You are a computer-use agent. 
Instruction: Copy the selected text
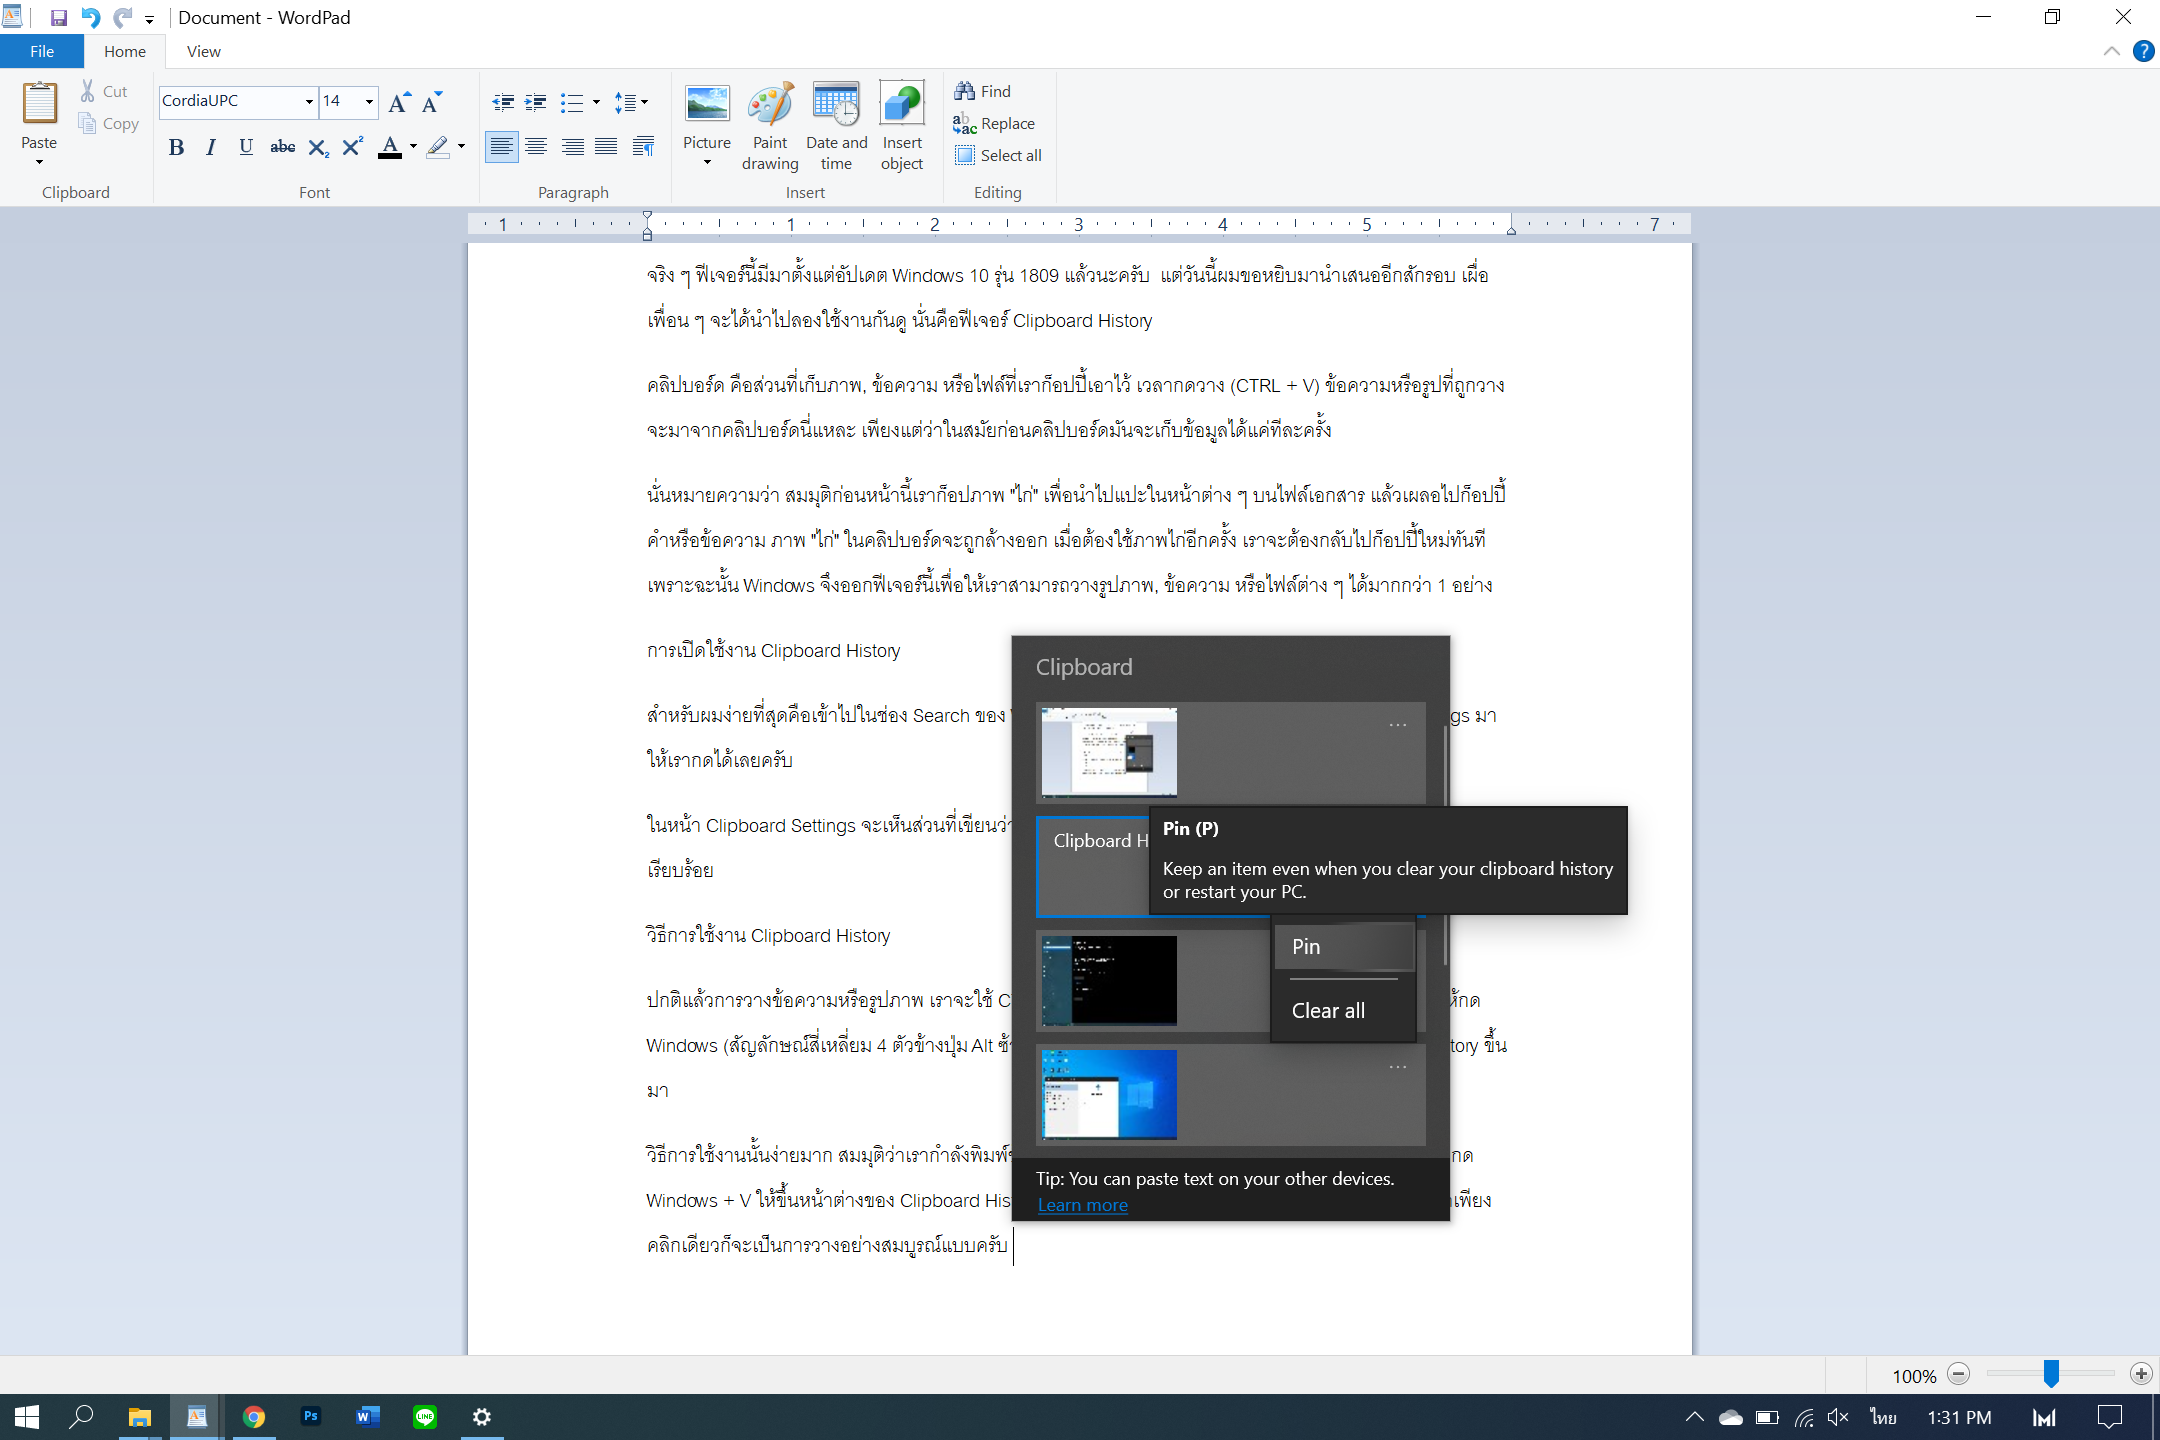pyautogui.click(x=108, y=123)
